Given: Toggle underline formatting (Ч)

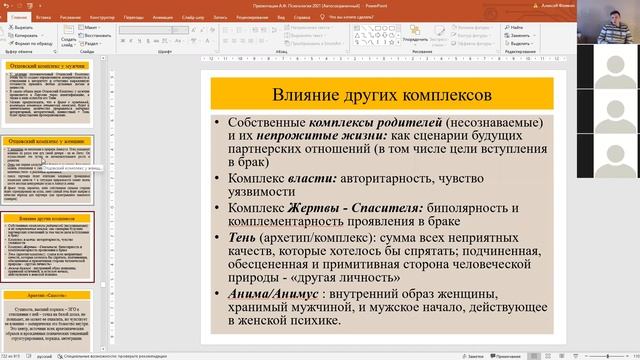Looking at the screenshot, I should pos(140,41).
